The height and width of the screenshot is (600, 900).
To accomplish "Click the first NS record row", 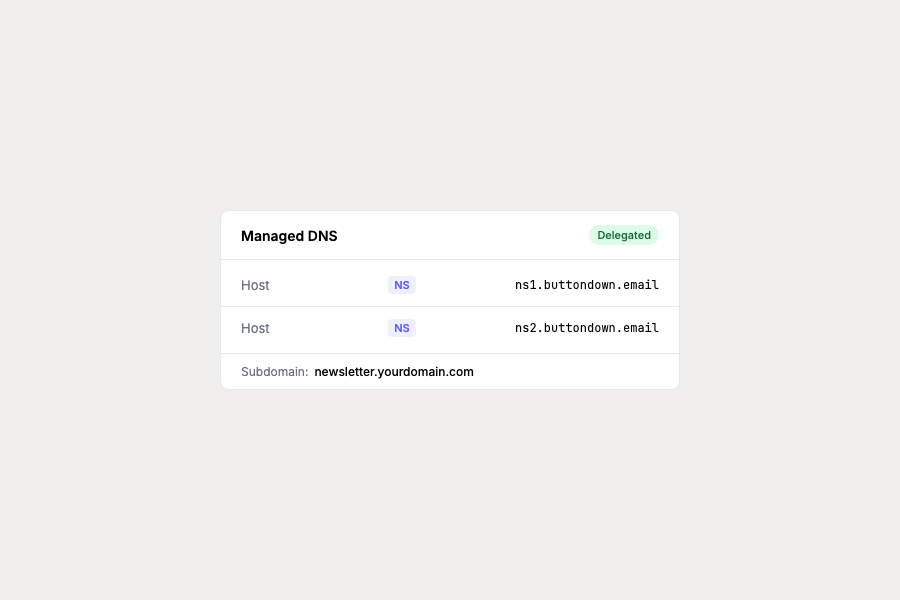I will (450, 285).
